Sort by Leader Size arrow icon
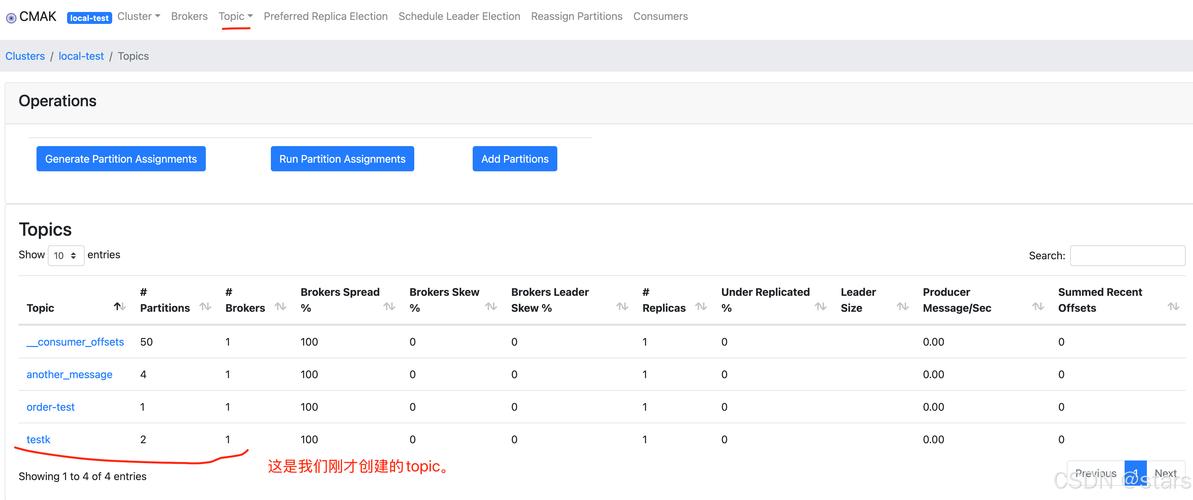The height and width of the screenshot is (500, 1193). 902,307
